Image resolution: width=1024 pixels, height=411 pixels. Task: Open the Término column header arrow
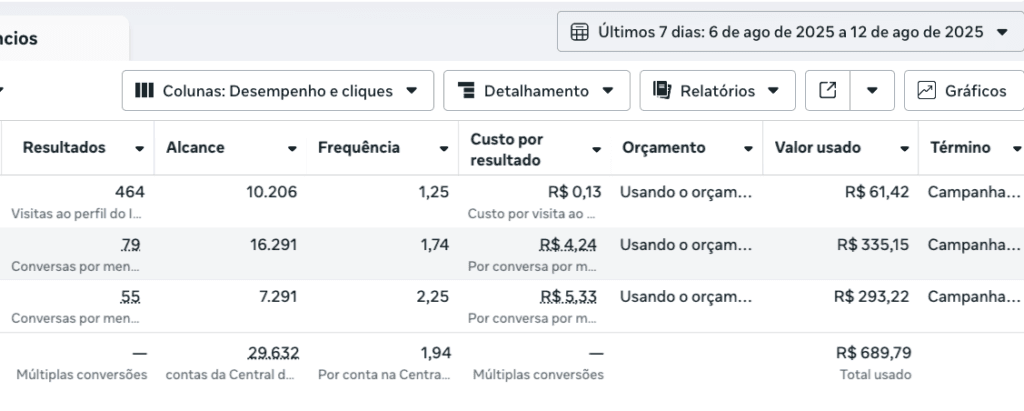[x=1016, y=148]
